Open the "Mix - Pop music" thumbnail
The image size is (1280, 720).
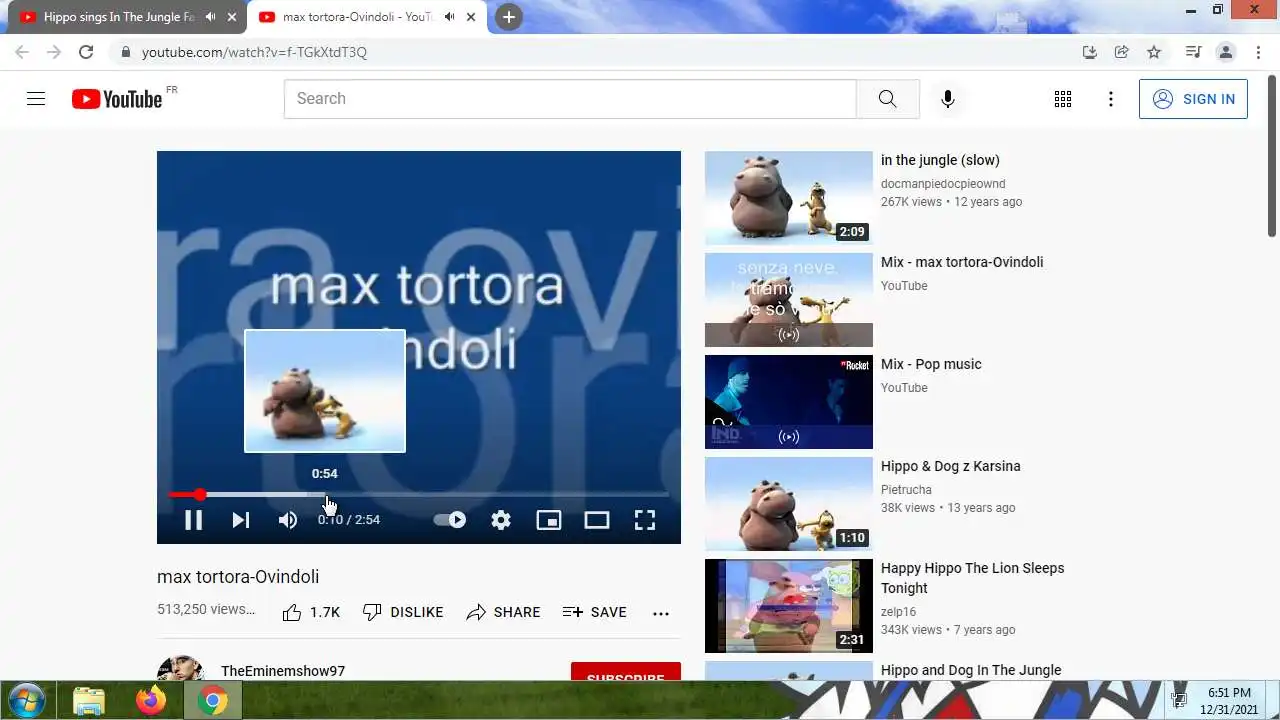[x=789, y=402]
